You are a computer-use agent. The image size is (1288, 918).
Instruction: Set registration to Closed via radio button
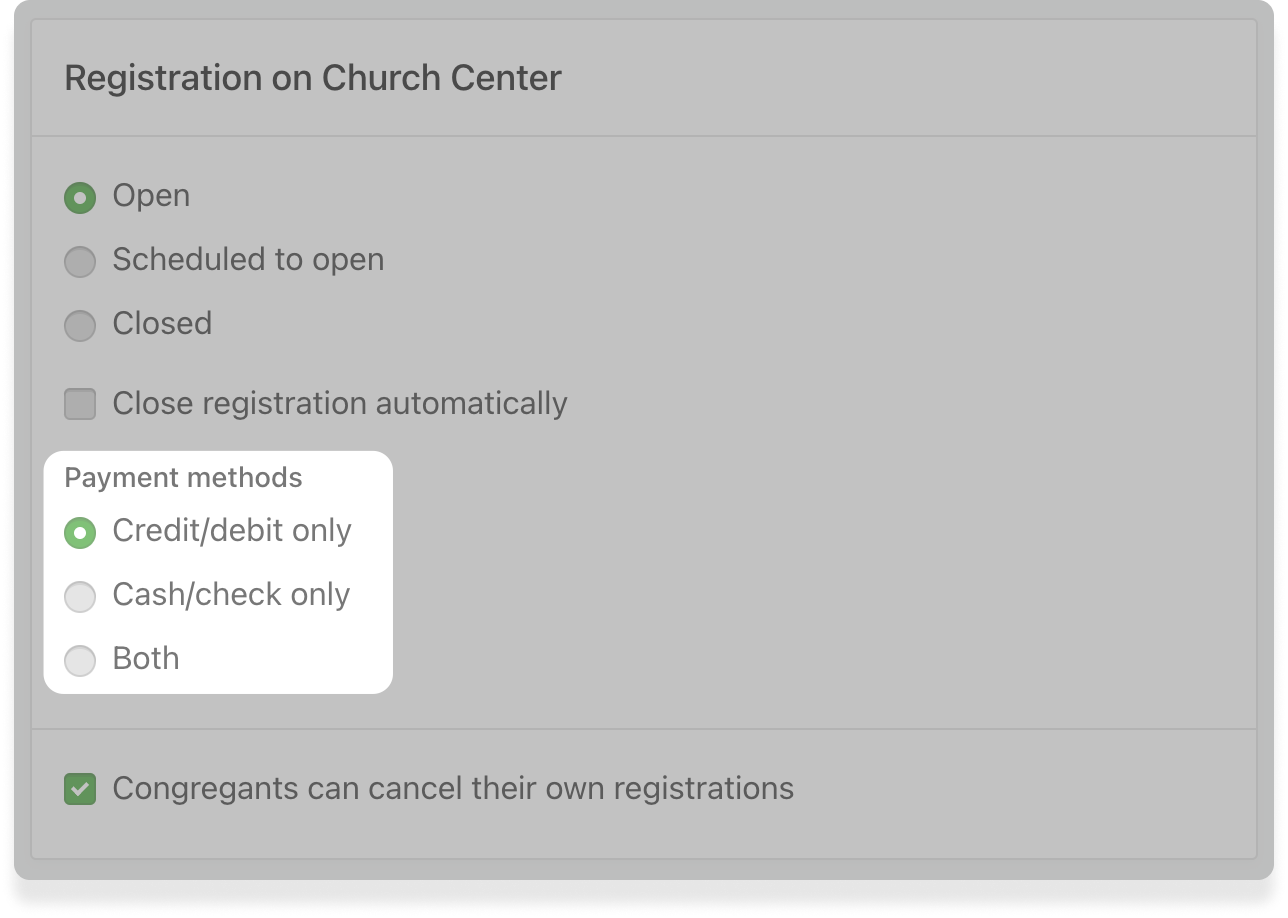(x=80, y=325)
